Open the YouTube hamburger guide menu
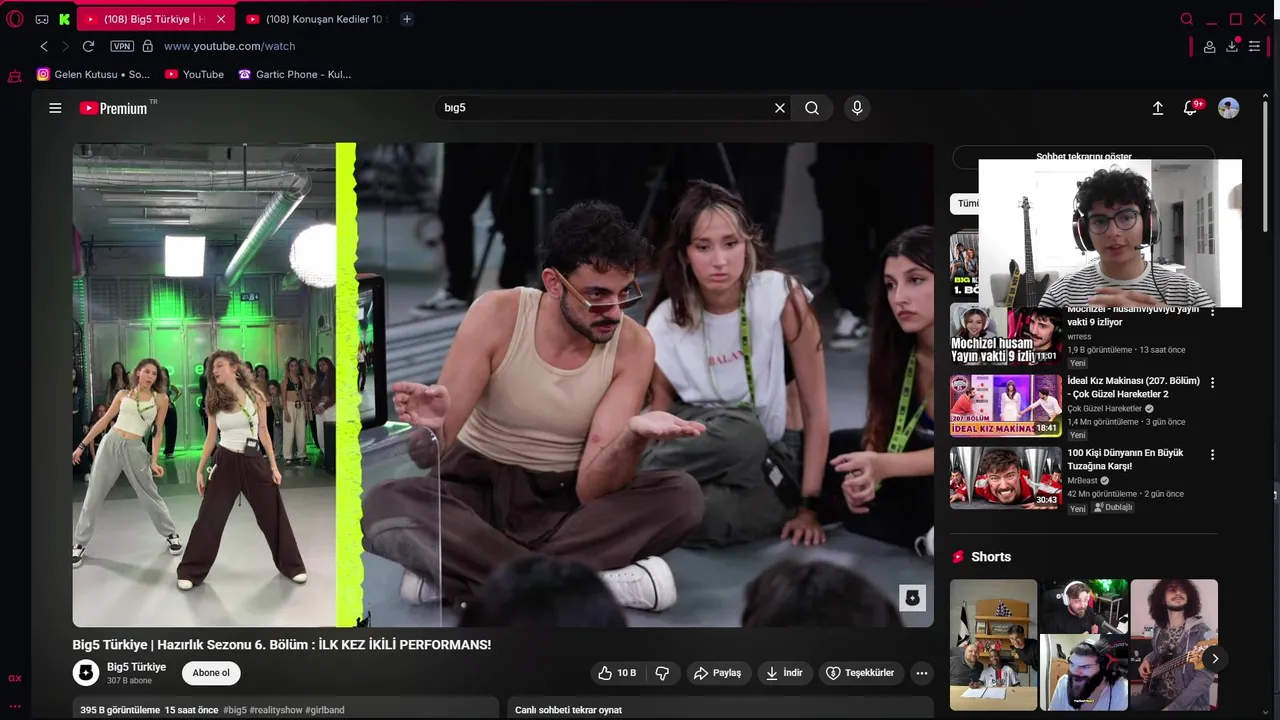Screen dimensions: 1280x720 coord(55,108)
